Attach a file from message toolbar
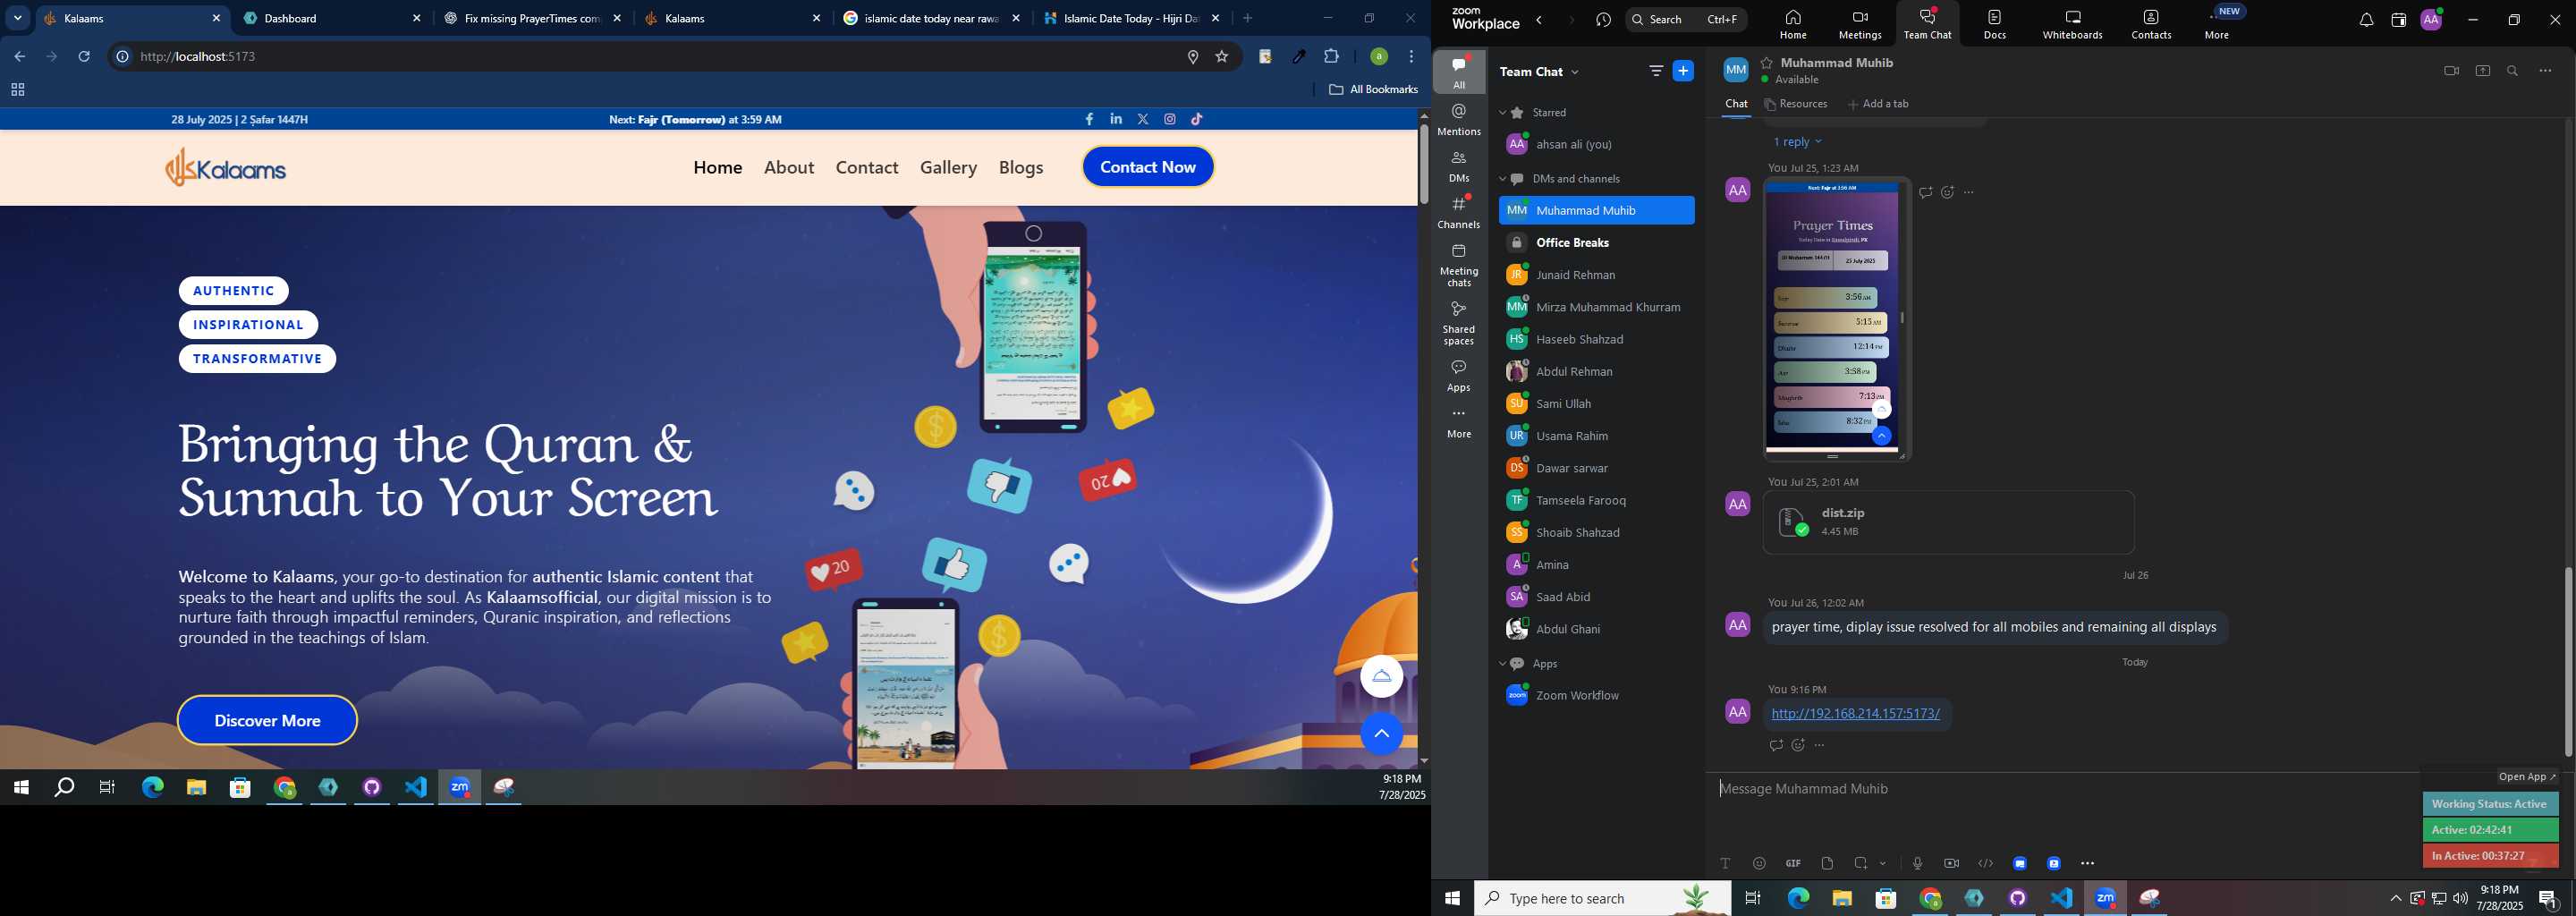Screen dimensions: 2576x916 [1827, 863]
